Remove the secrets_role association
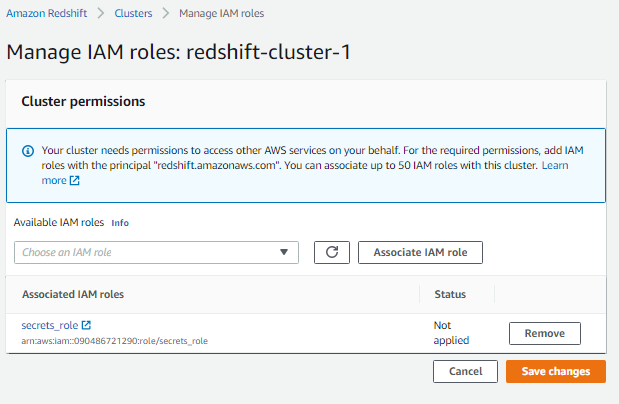This screenshot has width=619, height=404. point(545,333)
